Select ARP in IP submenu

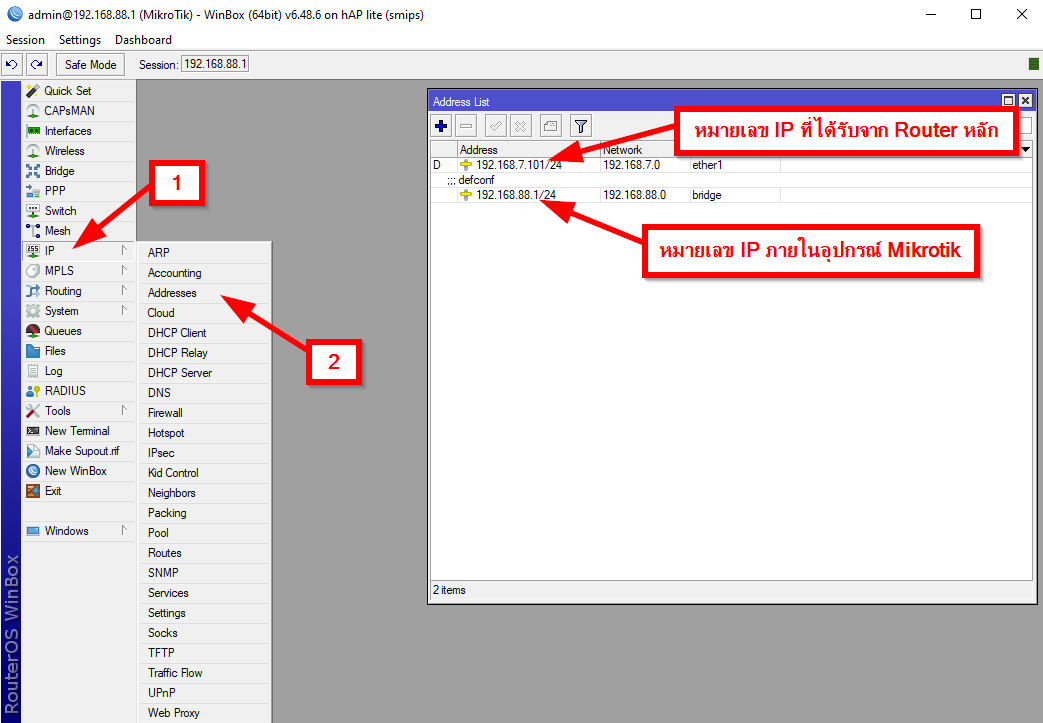point(204,253)
